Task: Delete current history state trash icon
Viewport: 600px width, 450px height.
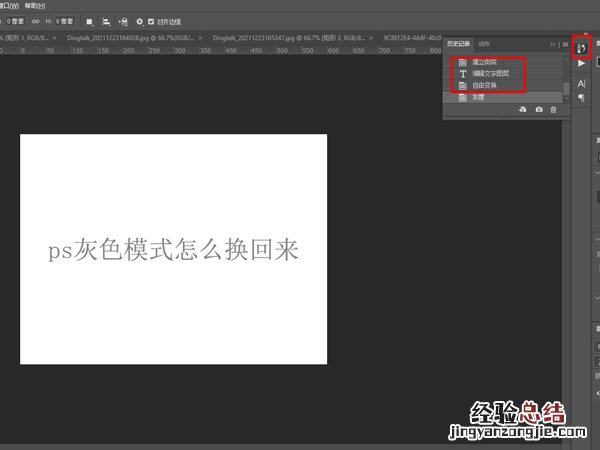Action: click(553, 109)
